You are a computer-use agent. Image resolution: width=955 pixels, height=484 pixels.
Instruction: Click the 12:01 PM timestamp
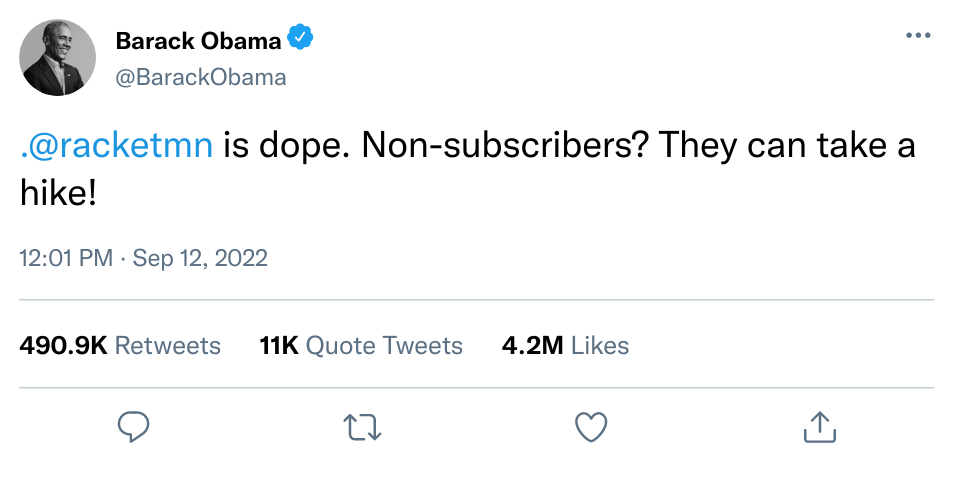(x=66, y=258)
